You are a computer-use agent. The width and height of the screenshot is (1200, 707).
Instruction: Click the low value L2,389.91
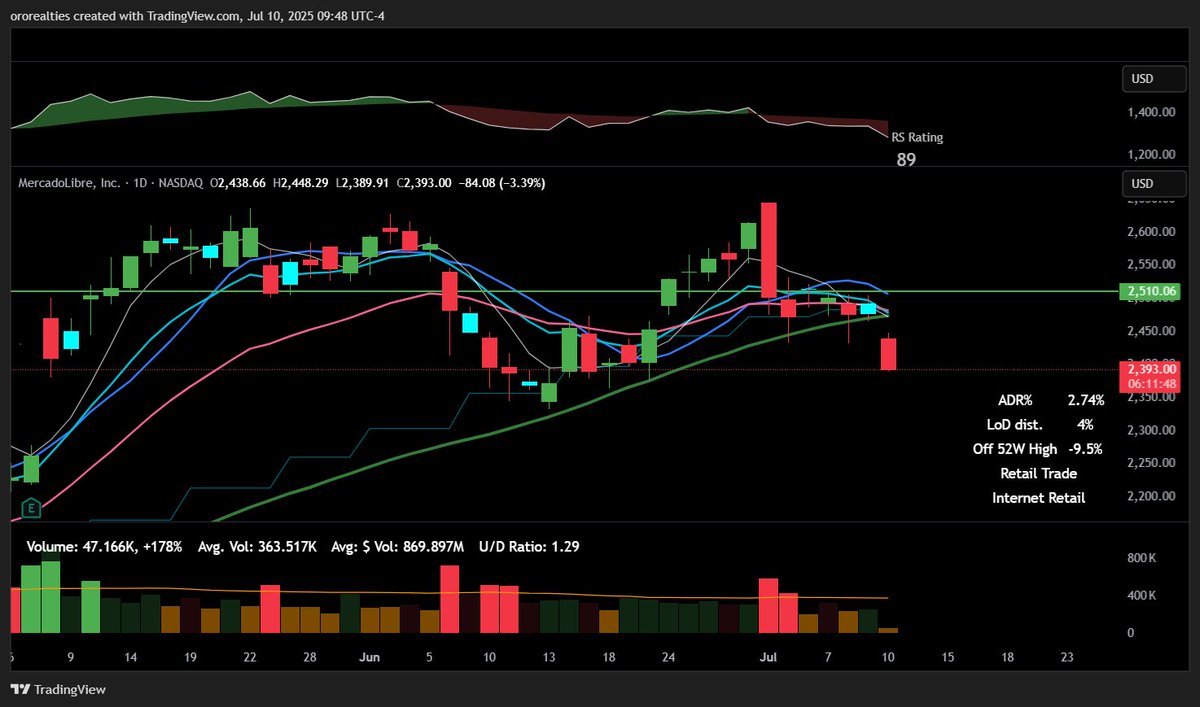tap(364, 183)
